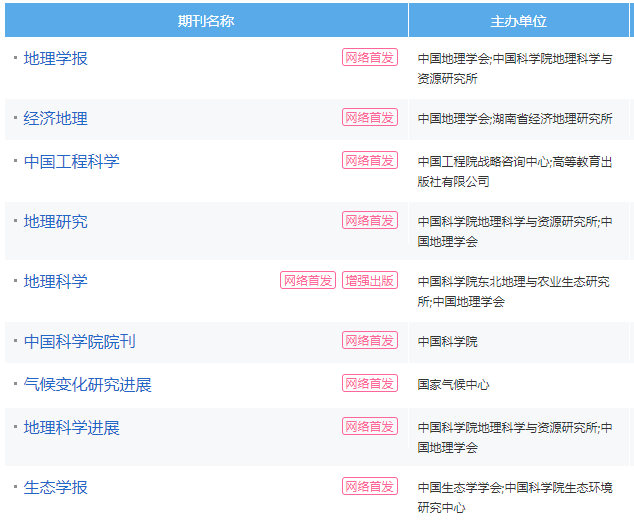Select the 地理学报 sponsor cell text
634x523 pixels.
click(x=515, y=68)
